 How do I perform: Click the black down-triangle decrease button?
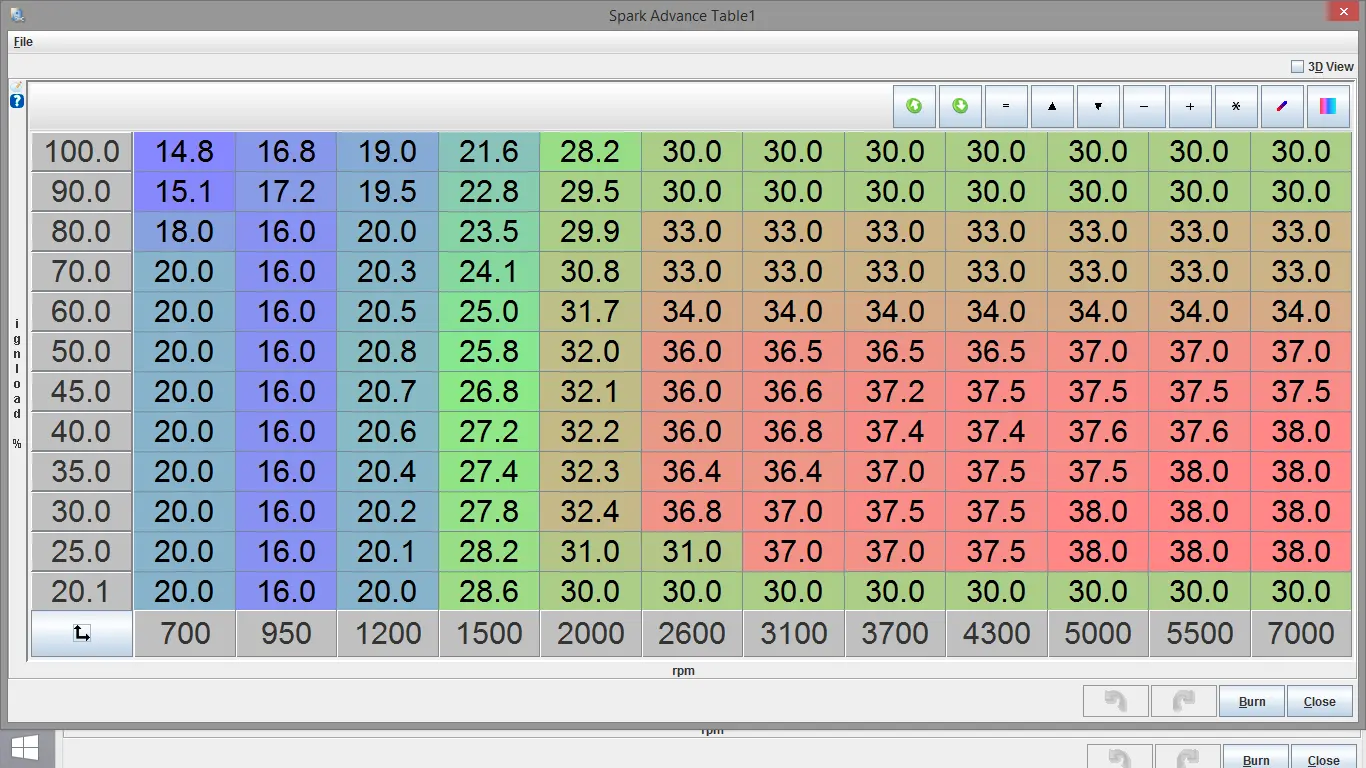coord(1098,106)
